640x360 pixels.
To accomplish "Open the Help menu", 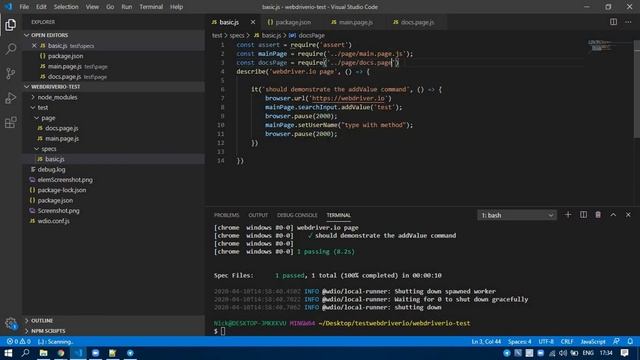I will point(176,7).
